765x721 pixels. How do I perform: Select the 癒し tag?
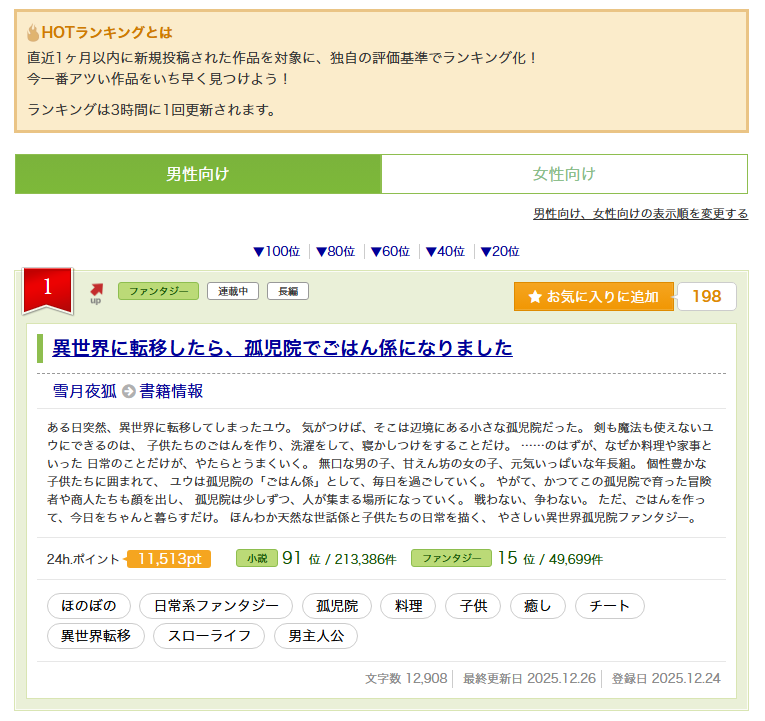538,606
